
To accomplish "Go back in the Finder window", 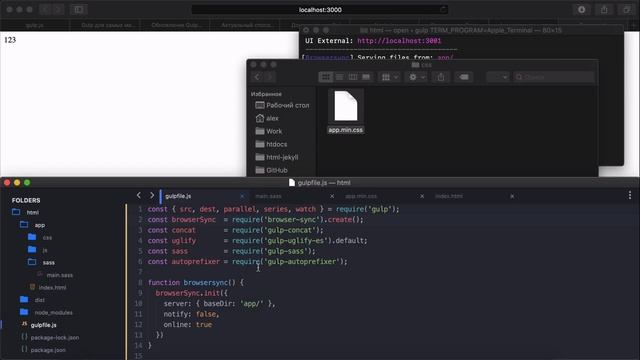I will [257, 77].
